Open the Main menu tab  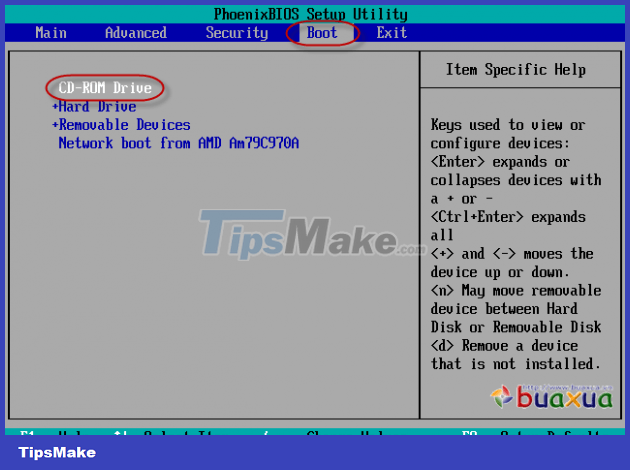click(x=51, y=33)
